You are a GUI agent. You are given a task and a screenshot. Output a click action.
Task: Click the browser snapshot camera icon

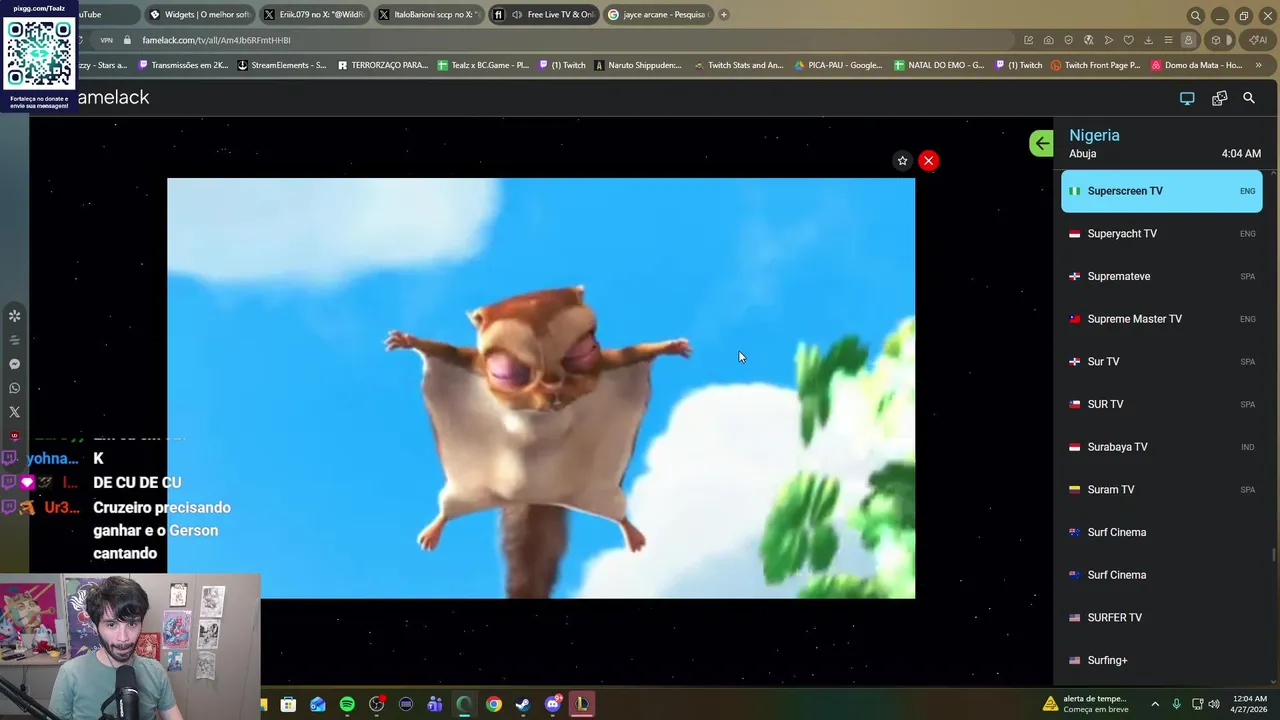click(1048, 40)
